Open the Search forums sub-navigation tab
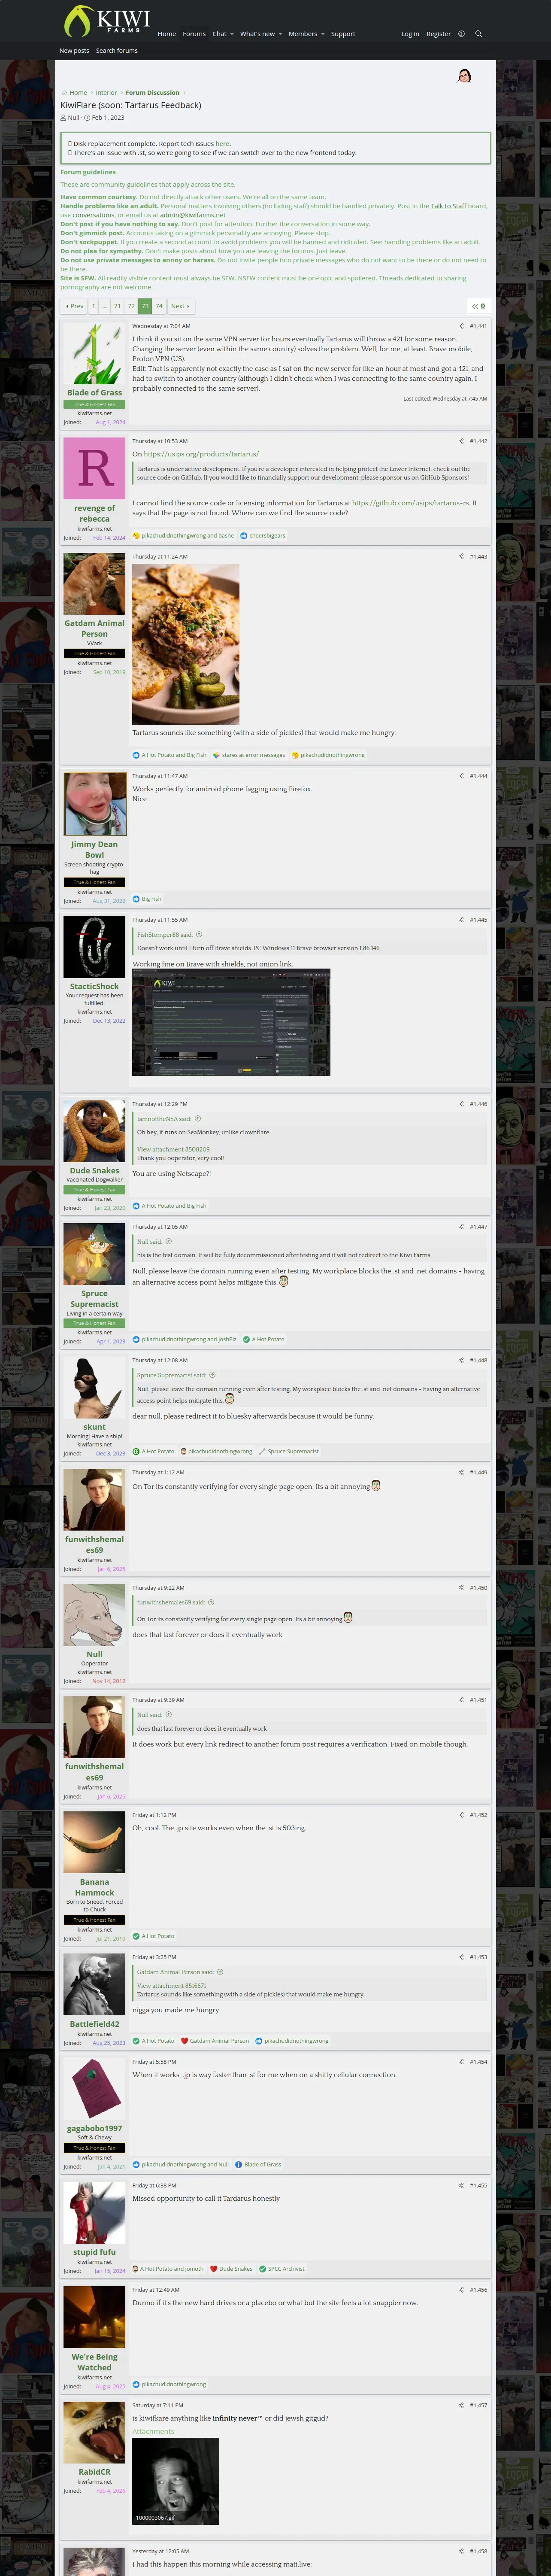 tap(117, 51)
